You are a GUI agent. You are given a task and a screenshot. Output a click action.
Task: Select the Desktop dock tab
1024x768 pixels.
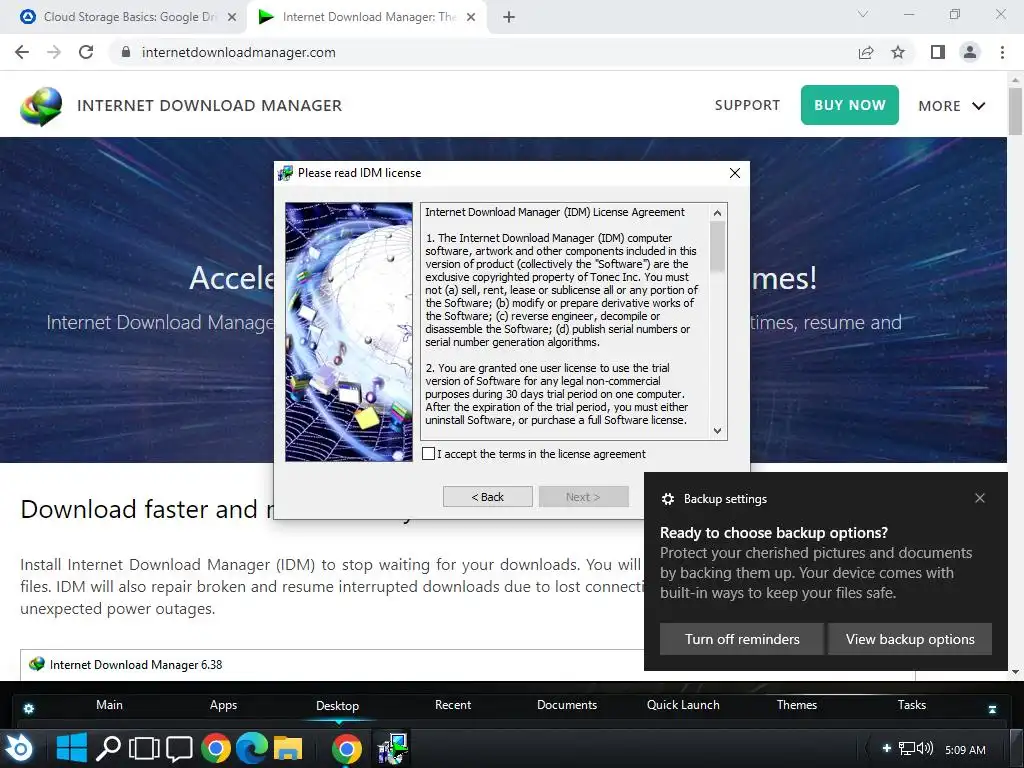(337, 705)
